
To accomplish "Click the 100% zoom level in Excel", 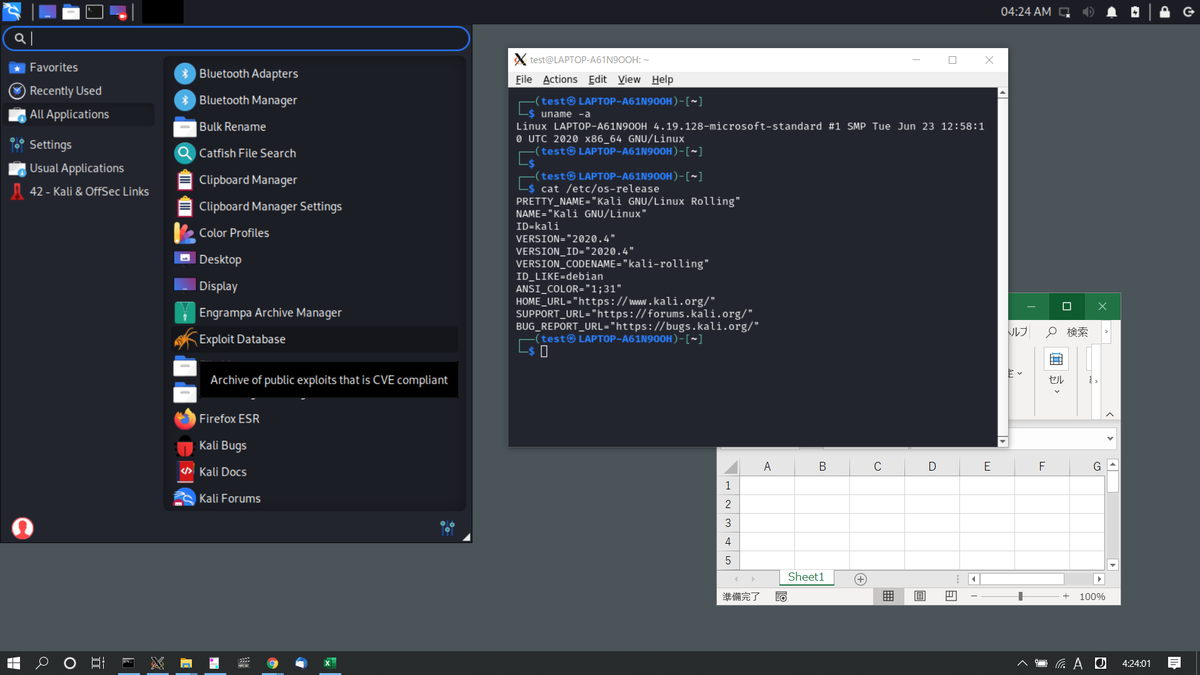I will tap(1092, 596).
